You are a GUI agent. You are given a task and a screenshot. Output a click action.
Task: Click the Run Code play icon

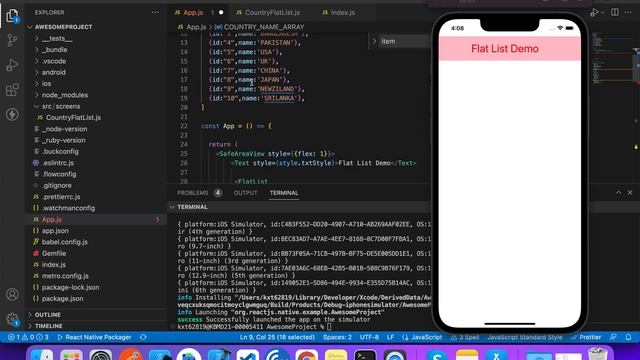point(594,12)
